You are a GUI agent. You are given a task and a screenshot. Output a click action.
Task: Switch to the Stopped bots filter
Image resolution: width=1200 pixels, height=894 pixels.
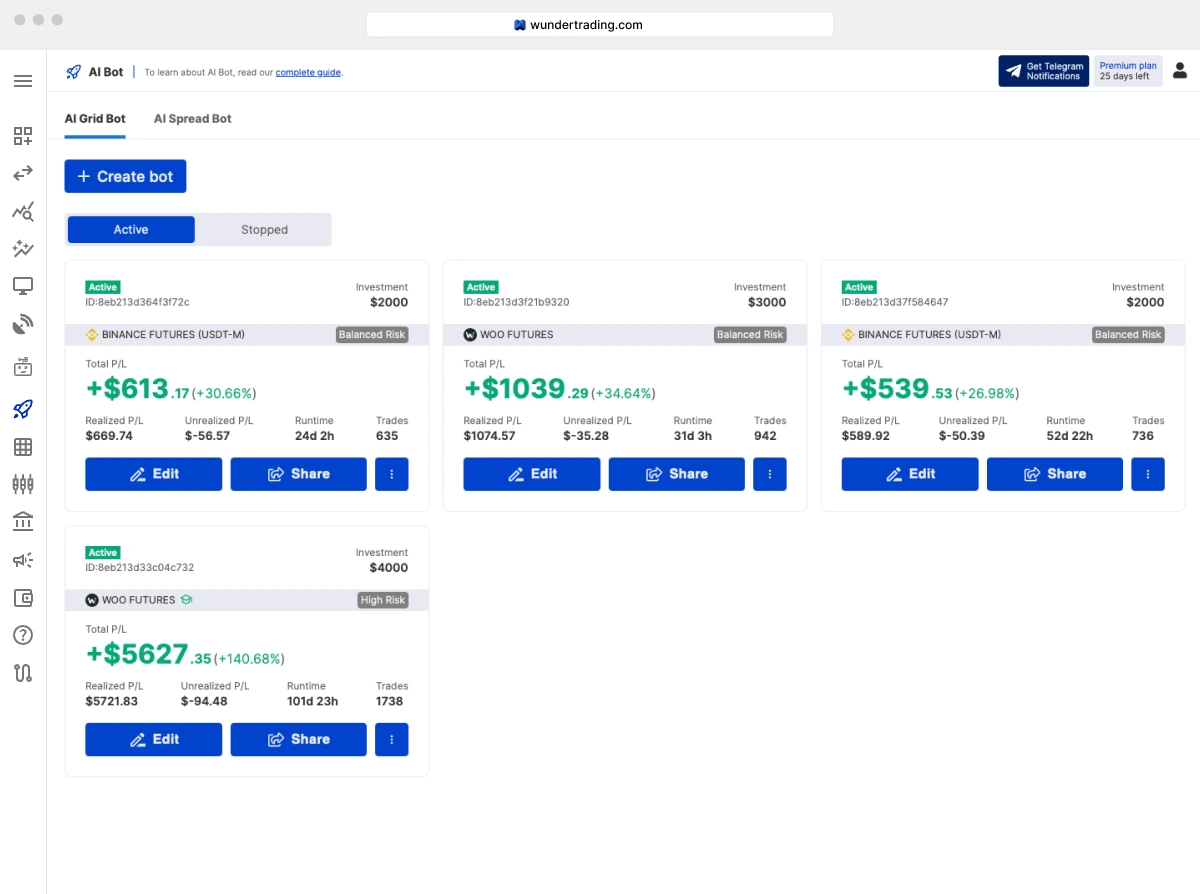(263, 229)
